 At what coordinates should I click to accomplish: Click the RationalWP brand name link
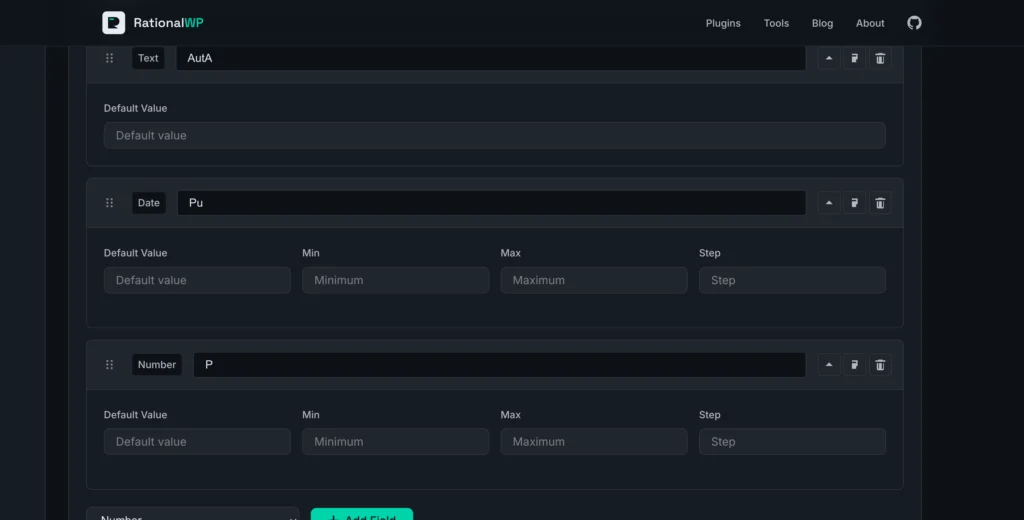(x=168, y=23)
